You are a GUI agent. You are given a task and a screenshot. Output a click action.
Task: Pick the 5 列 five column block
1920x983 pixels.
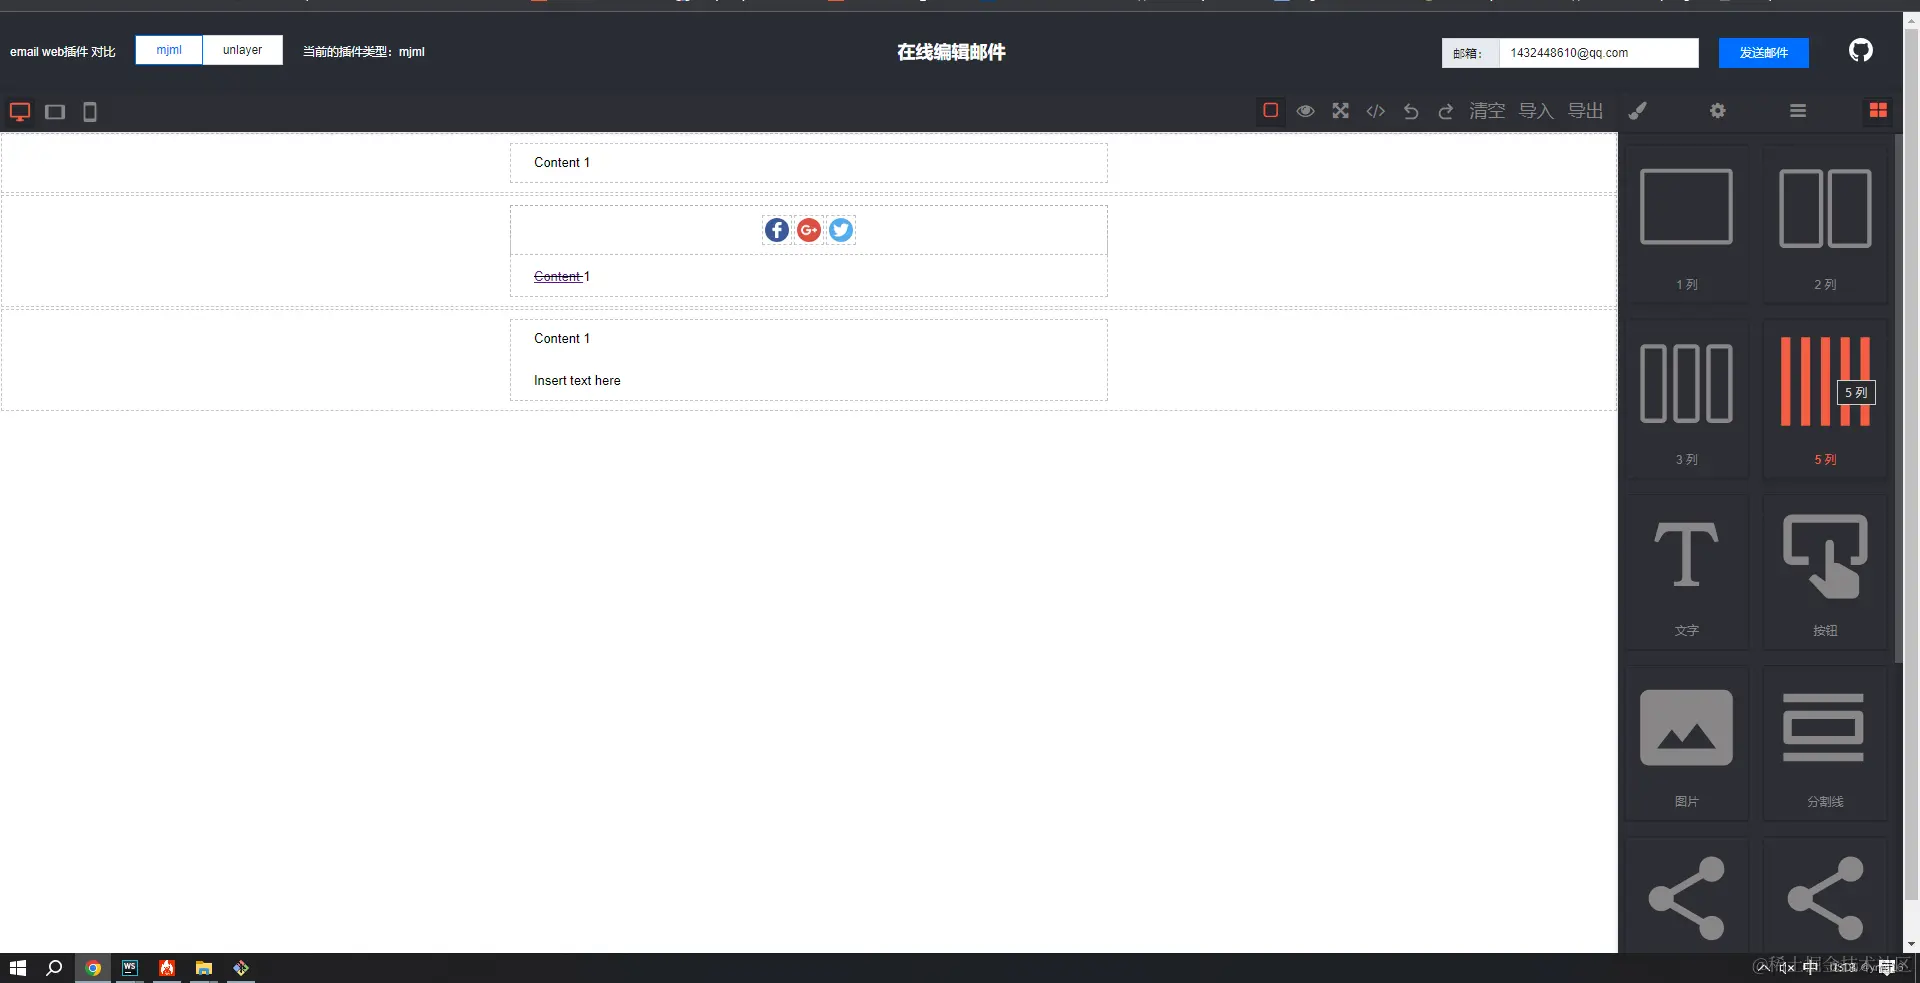(x=1825, y=399)
